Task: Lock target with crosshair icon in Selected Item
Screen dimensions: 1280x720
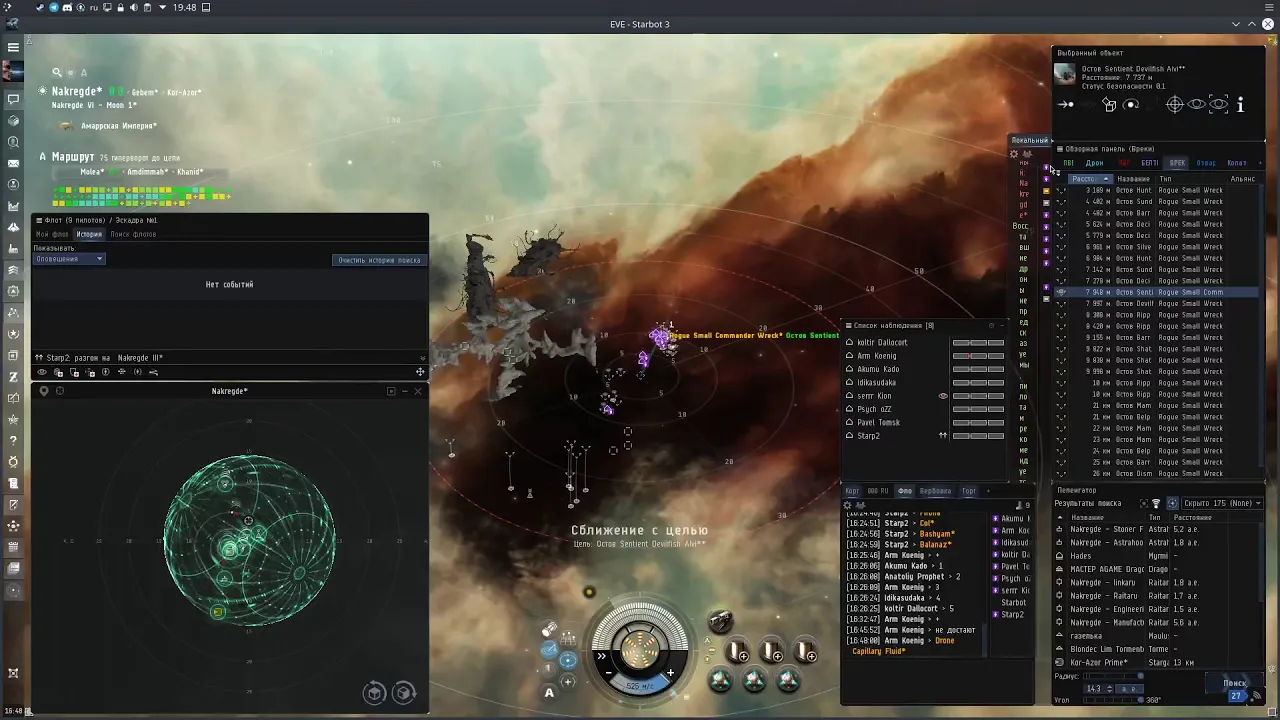Action: tap(1175, 104)
